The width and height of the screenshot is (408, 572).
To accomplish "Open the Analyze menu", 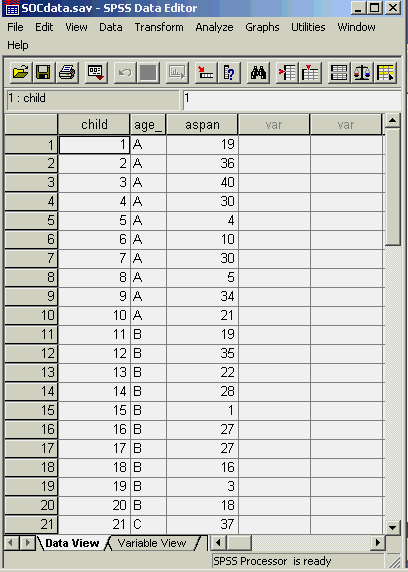I will tap(214, 27).
